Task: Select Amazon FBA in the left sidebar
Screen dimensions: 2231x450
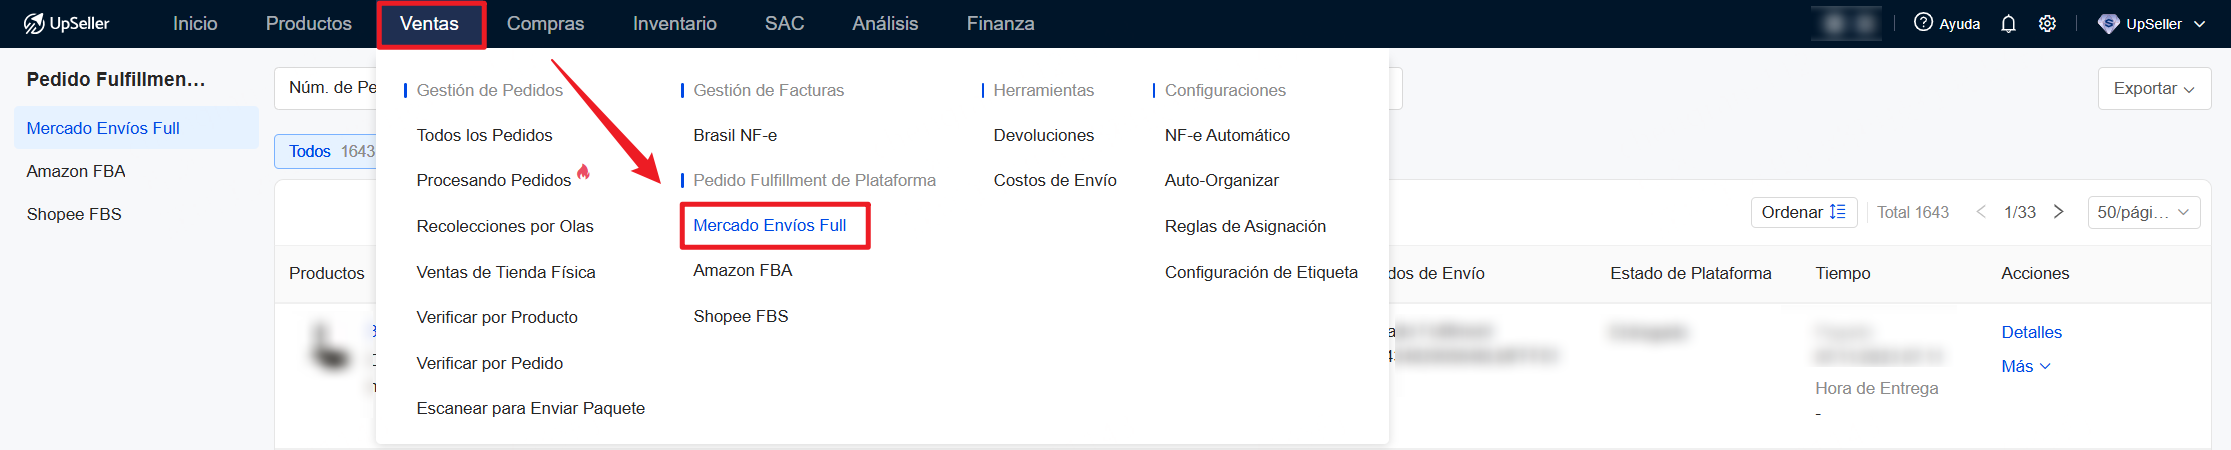Action: [76, 171]
